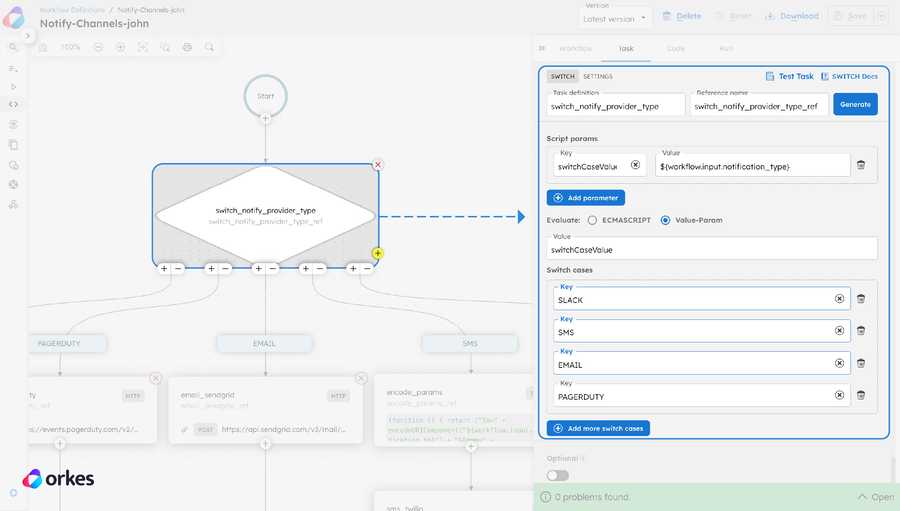Select the email_sendgrid task node
Image resolution: width=900 pixels, height=511 pixels.
click(265, 409)
